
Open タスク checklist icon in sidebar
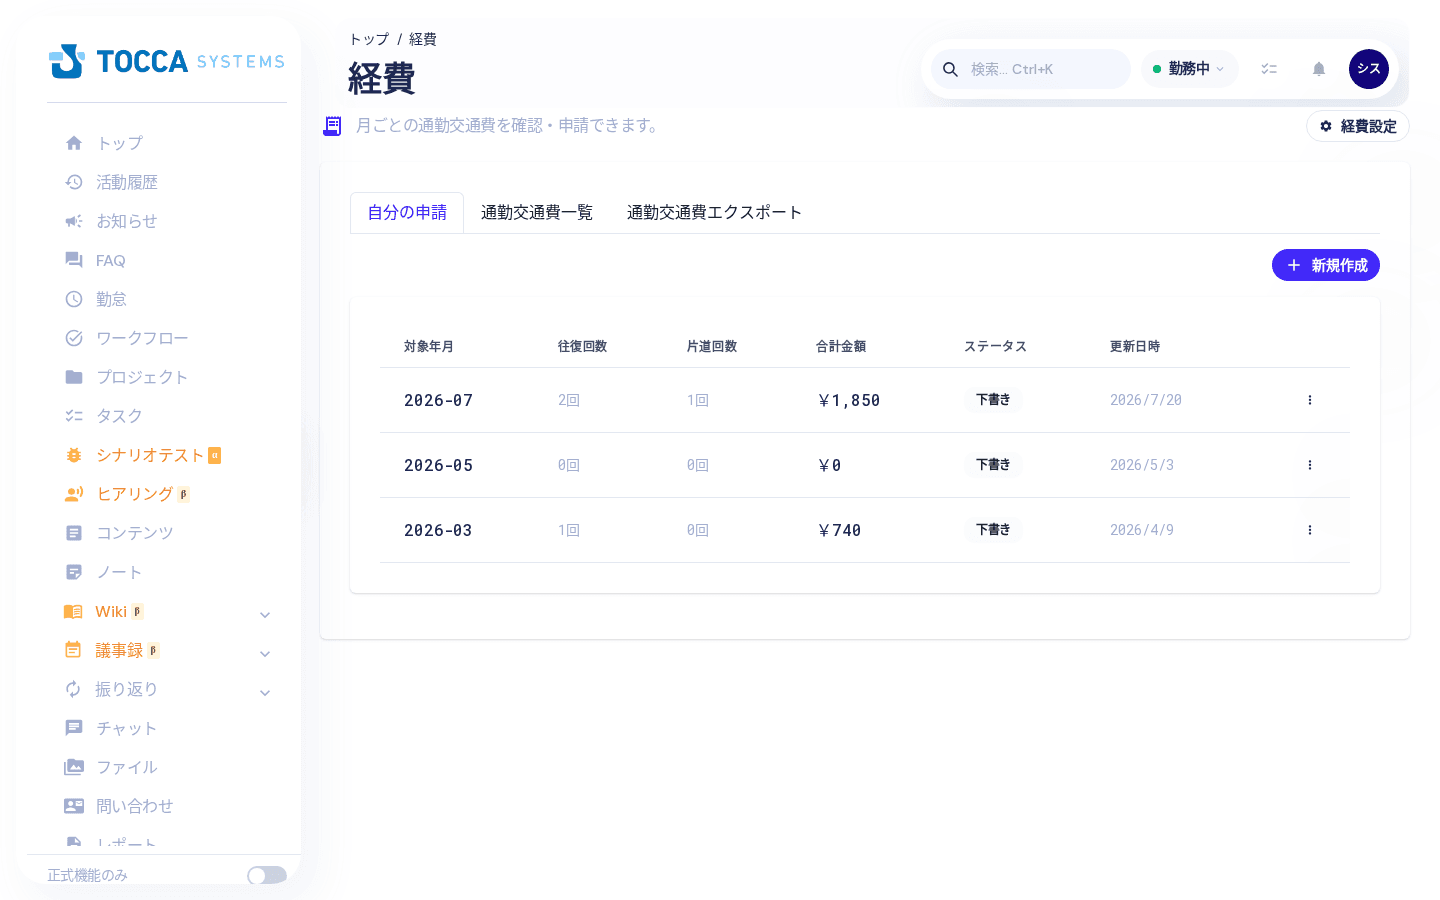[74, 416]
